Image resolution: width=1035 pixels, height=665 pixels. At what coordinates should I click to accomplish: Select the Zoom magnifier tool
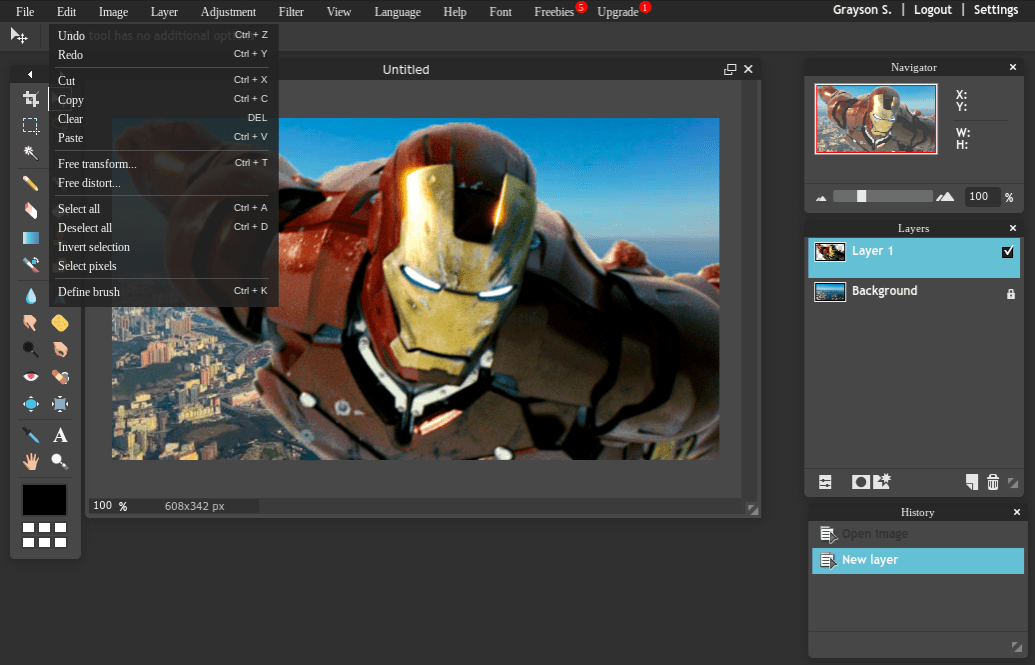point(60,461)
